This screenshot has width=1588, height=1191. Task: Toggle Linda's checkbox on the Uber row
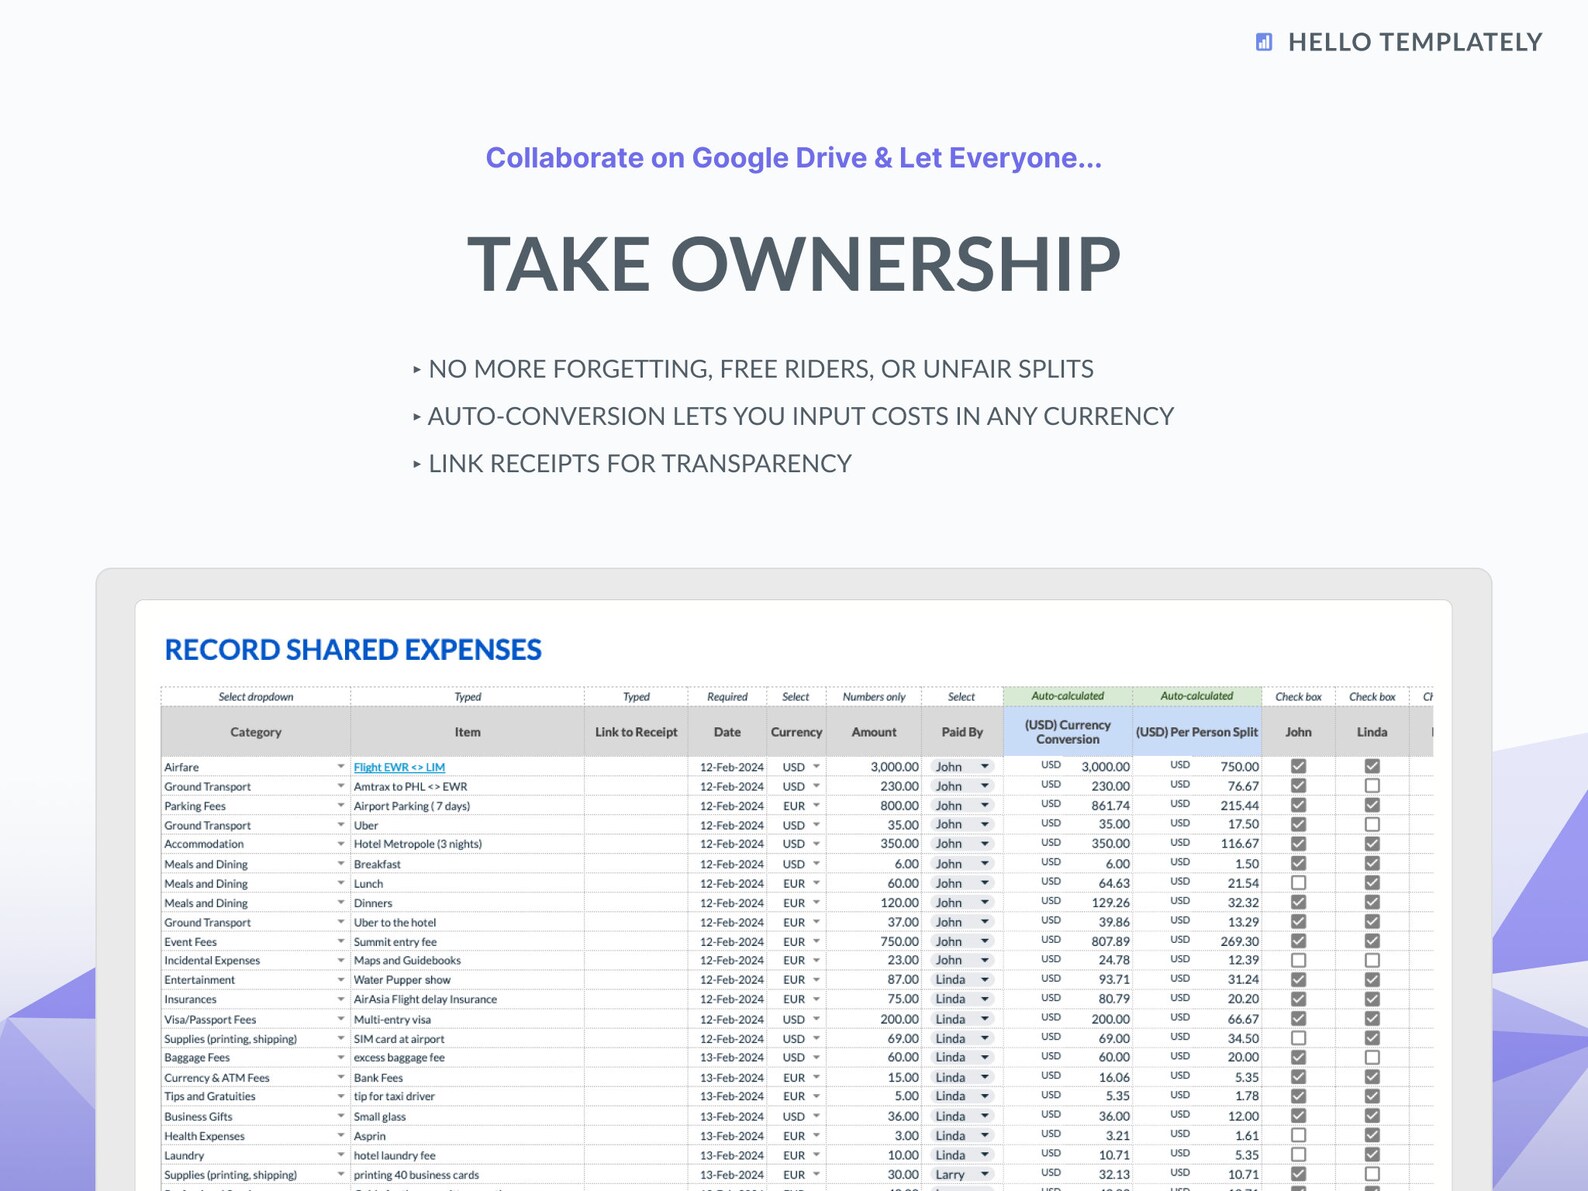[x=1372, y=825]
